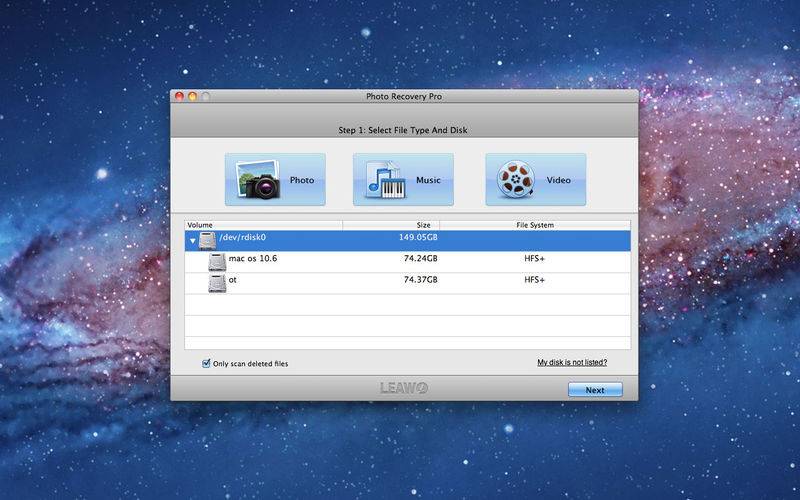Click the 74.37GB size value

(x=420, y=280)
